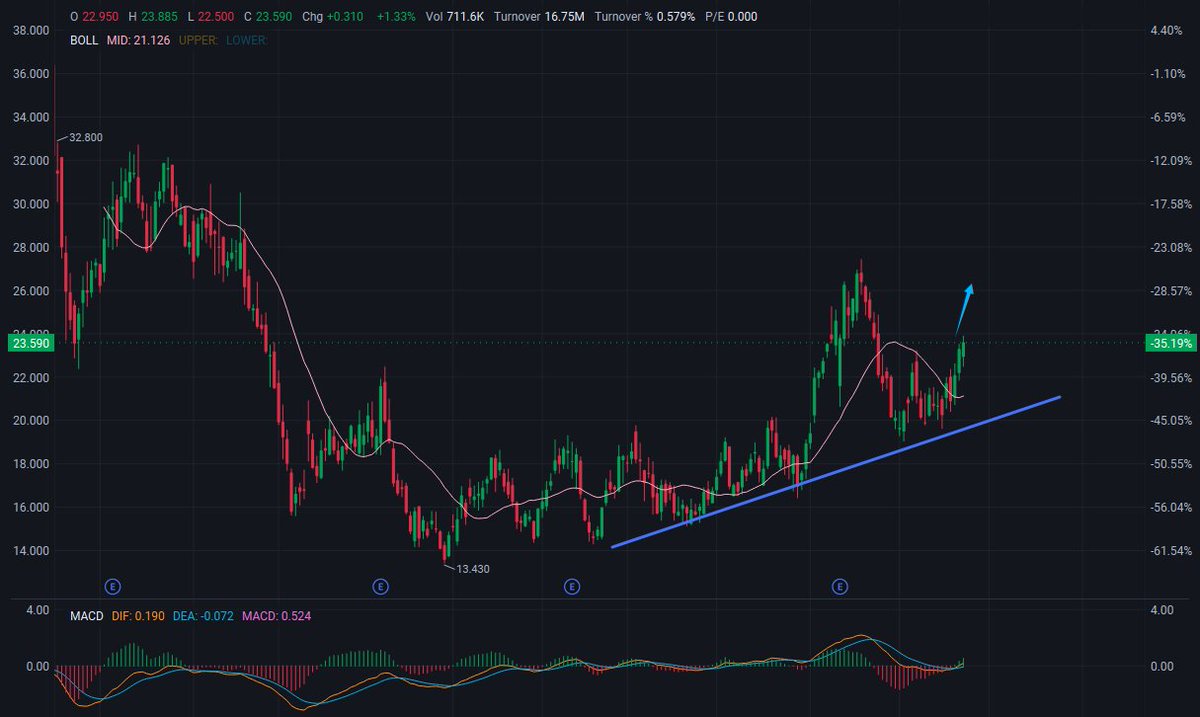This screenshot has width=1200, height=717.
Task: Click the DEA: -0.072 value
Action: pos(202,616)
